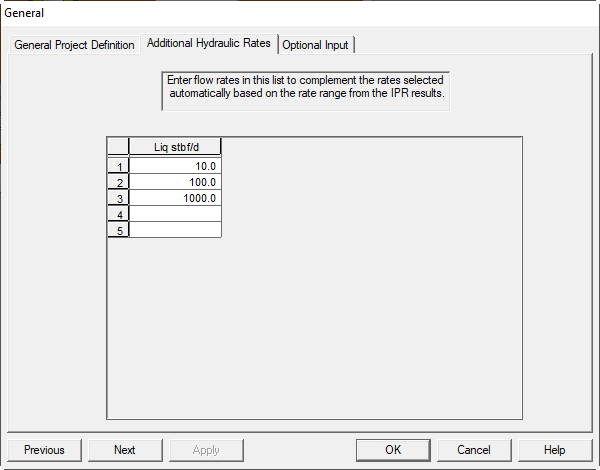Switch to General Project Definition tab
The height and width of the screenshot is (470, 600).
pyautogui.click(x=74, y=45)
